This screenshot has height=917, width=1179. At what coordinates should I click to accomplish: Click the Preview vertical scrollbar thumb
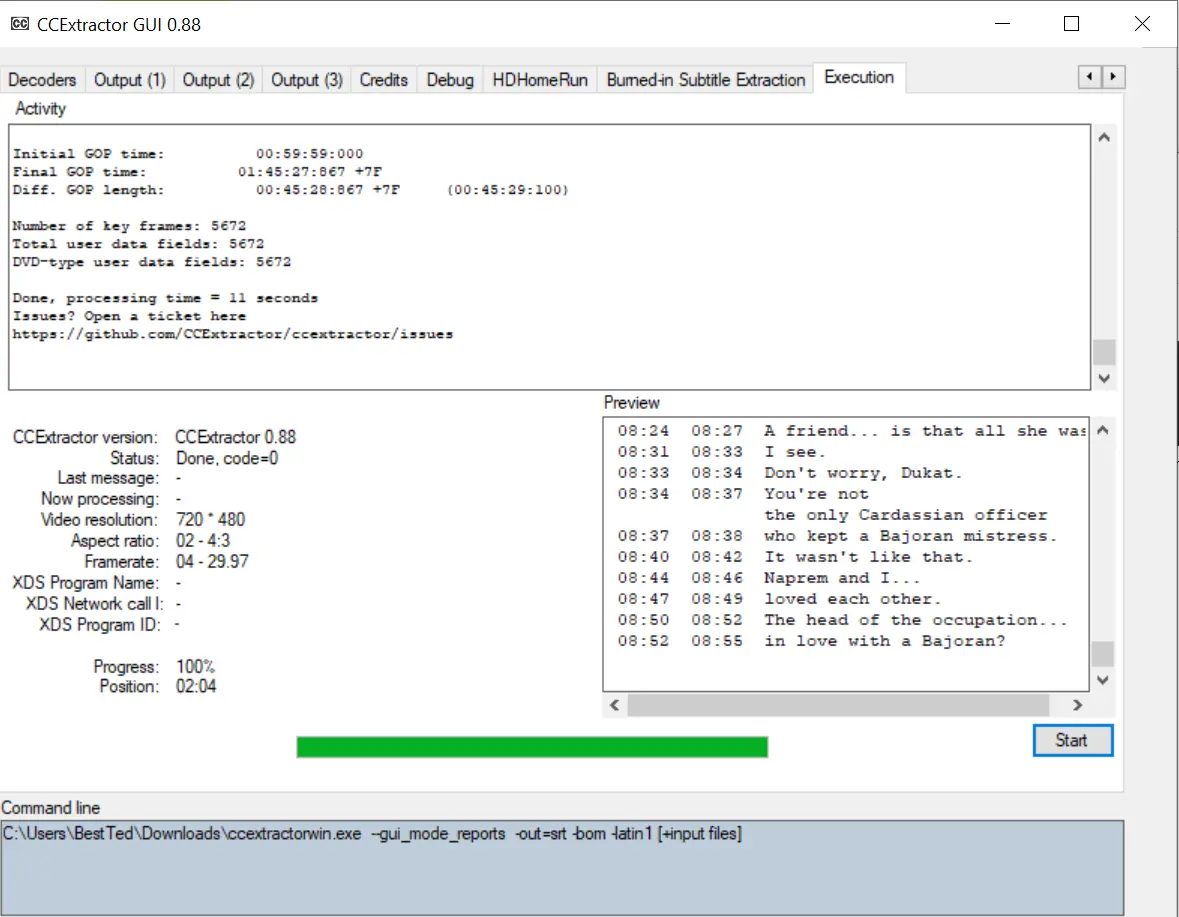(x=1102, y=654)
